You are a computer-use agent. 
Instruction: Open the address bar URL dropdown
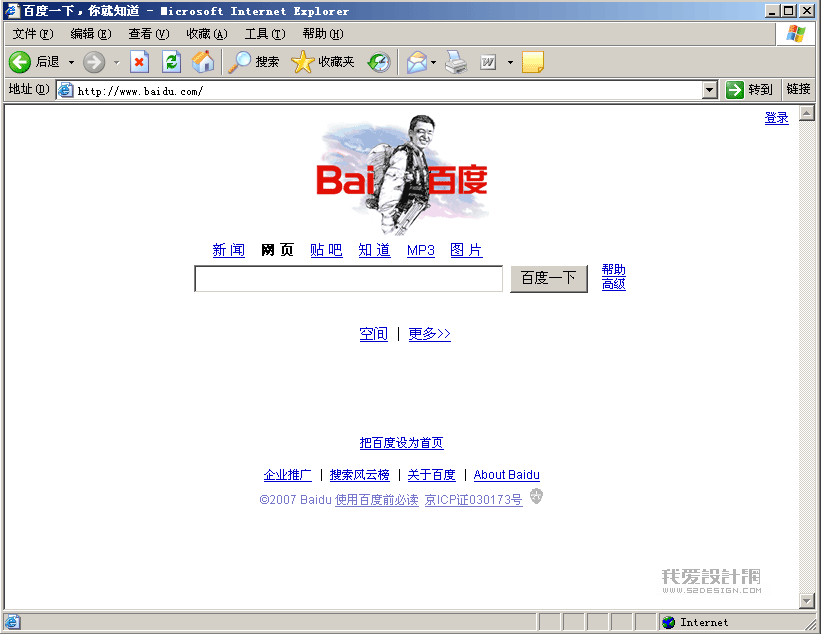[709, 91]
